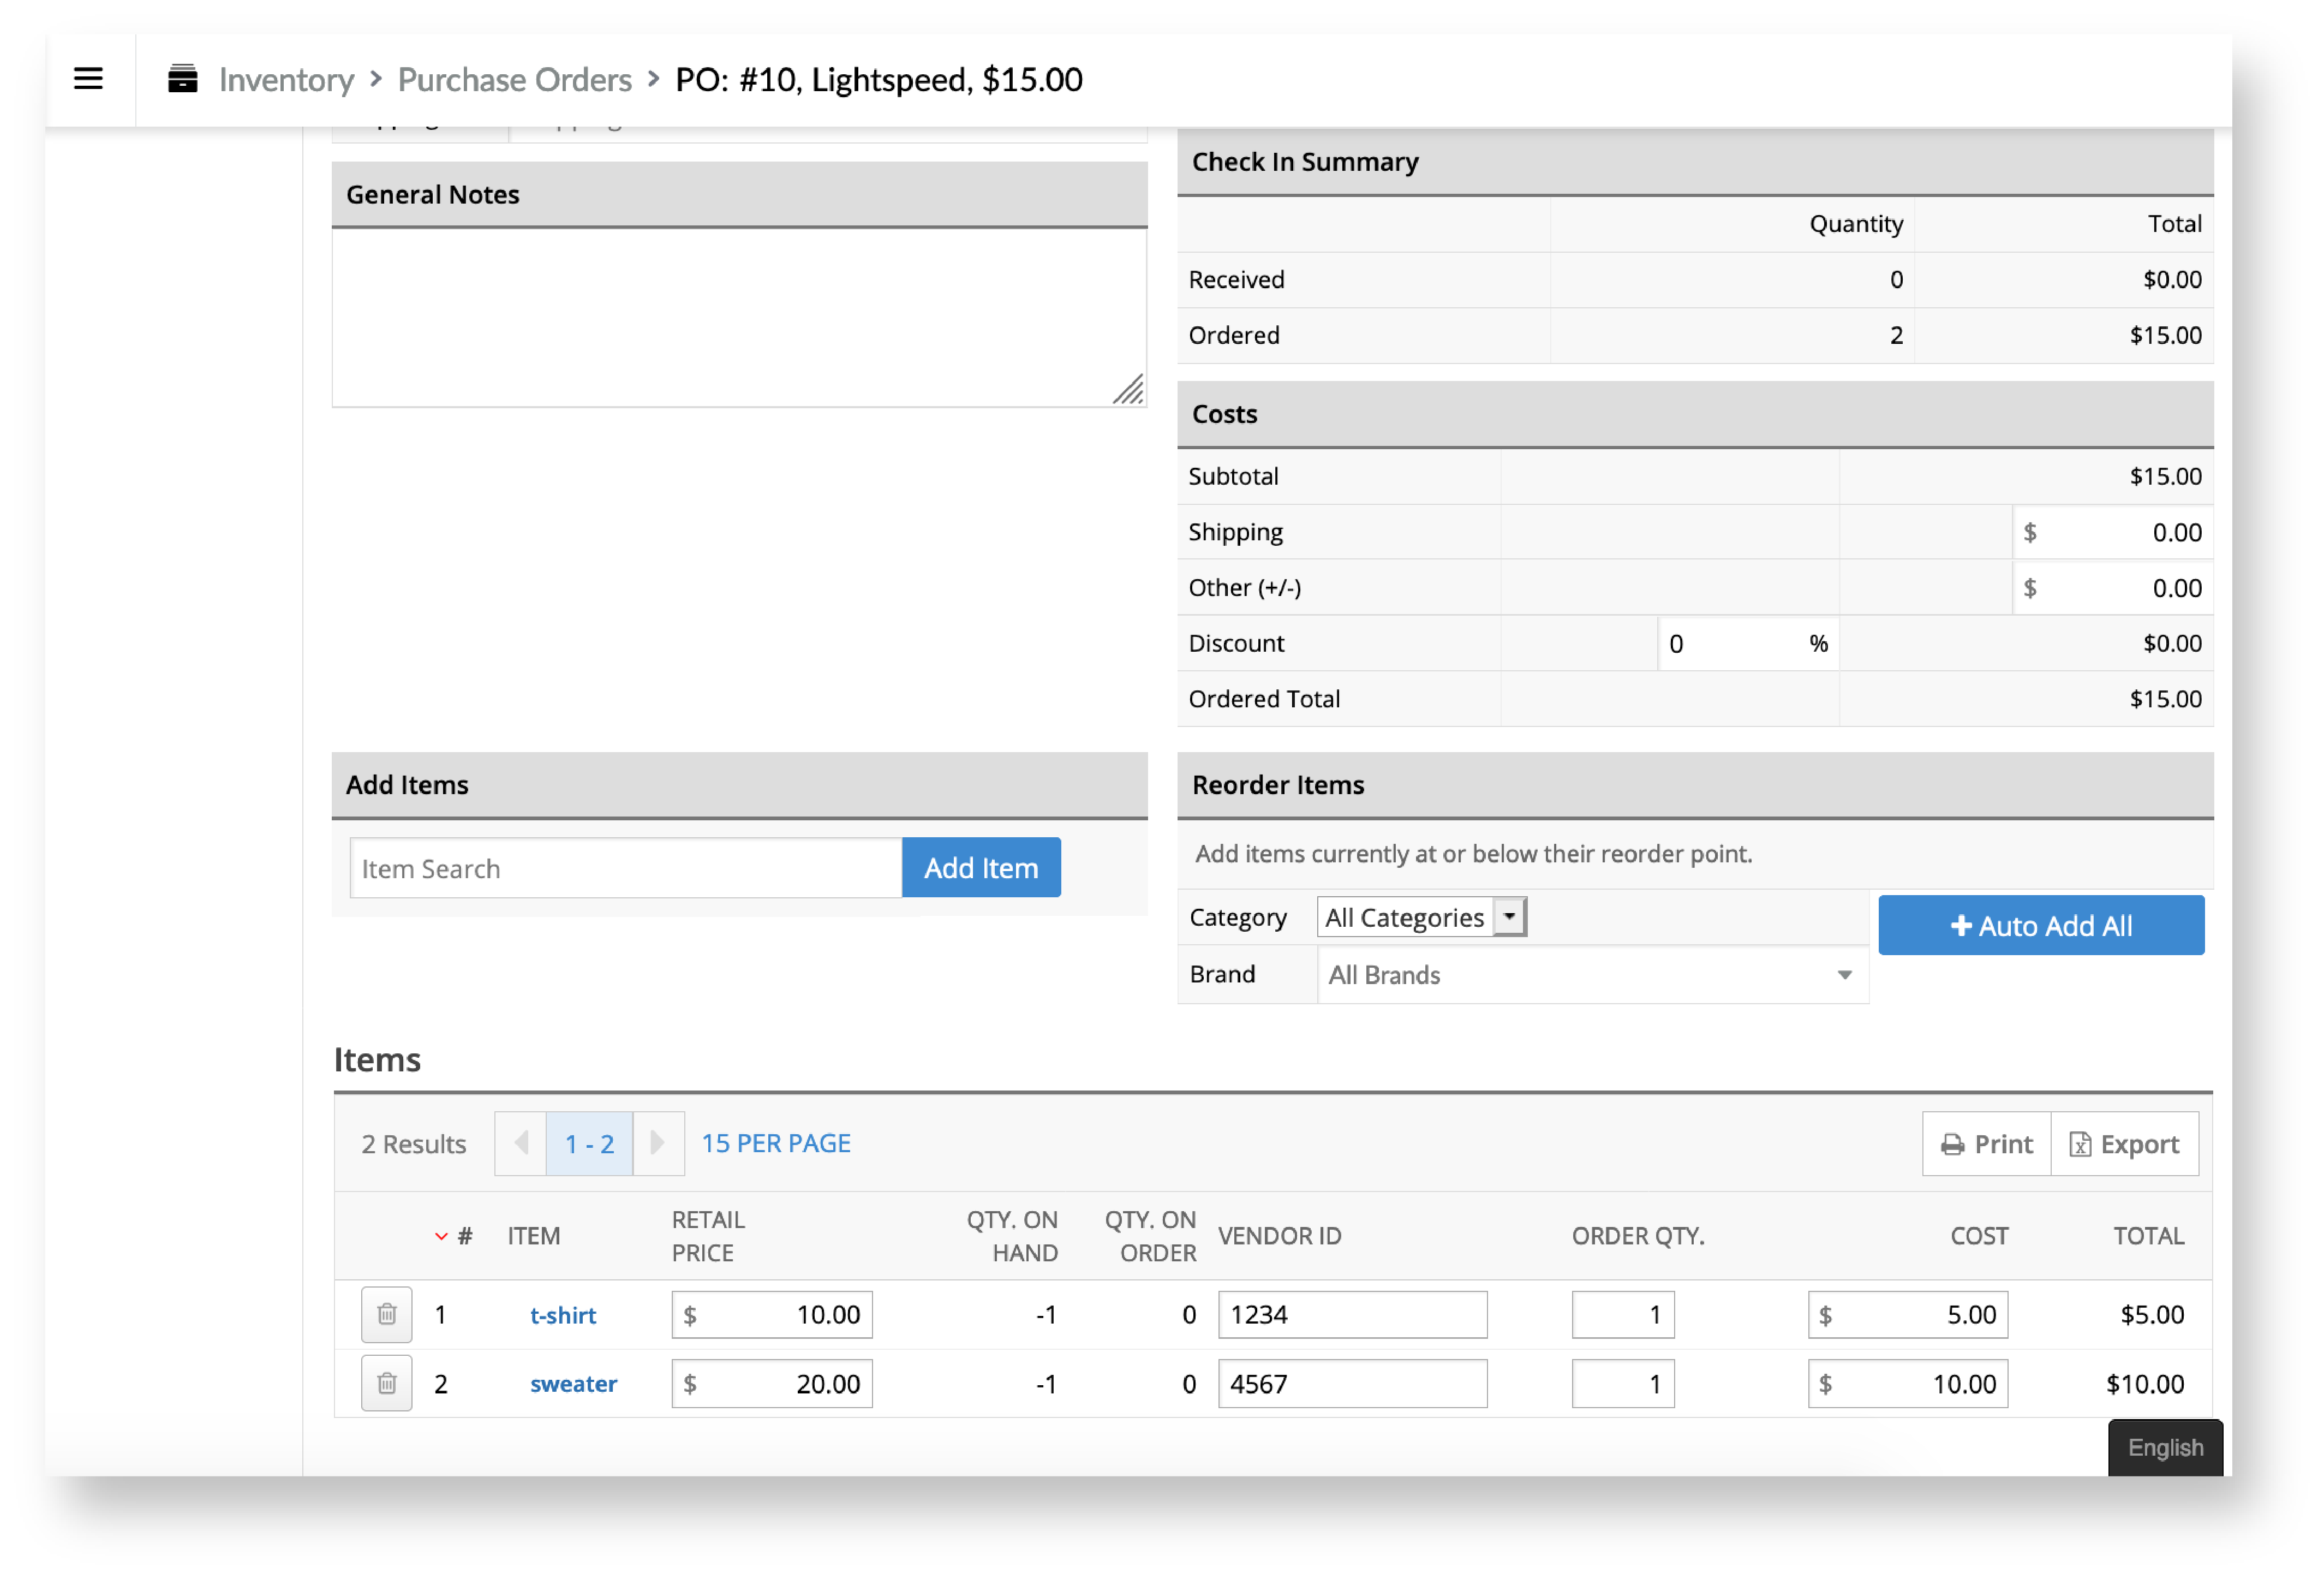Sort by COST column header
The width and height of the screenshot is (2324, 1579).
tap(1979, 1236)
